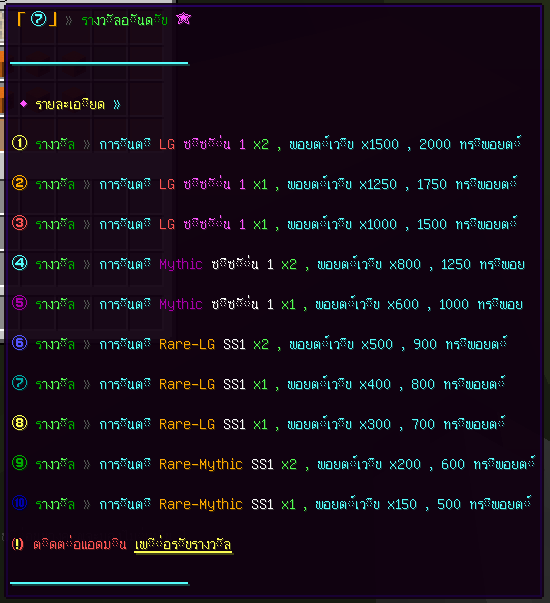Viewport: 550px width, 603px height.
Task: Click the red LG text in rank 1 row
Action: (x=167, y=145)
